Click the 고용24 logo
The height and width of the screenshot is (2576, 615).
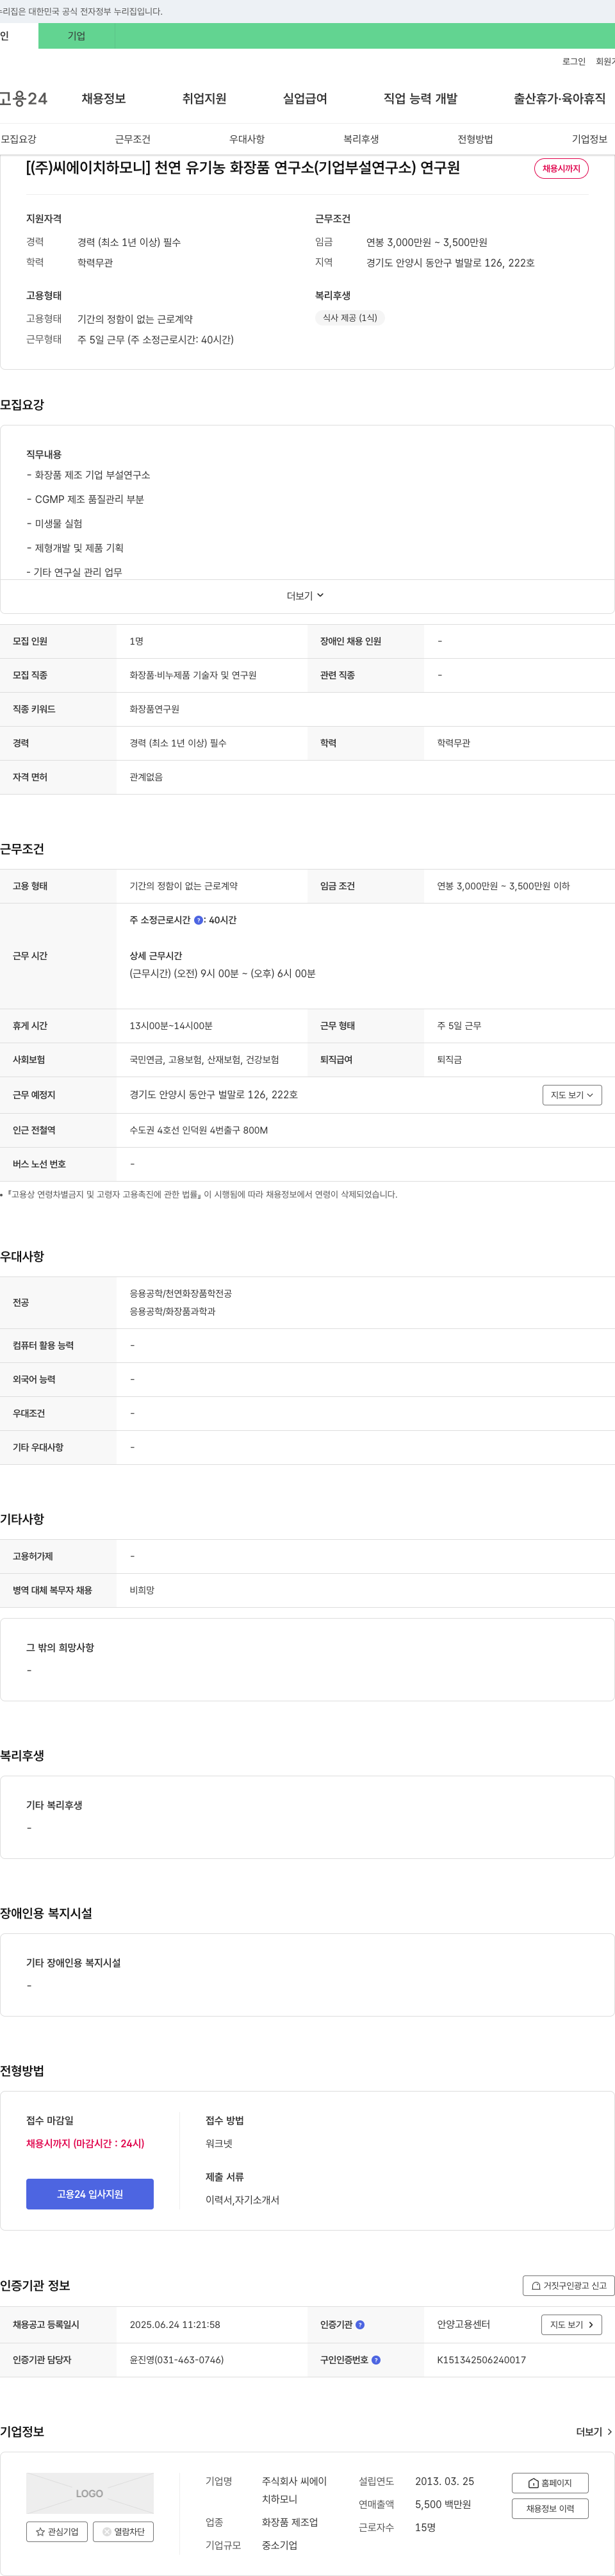pos(24,98)
